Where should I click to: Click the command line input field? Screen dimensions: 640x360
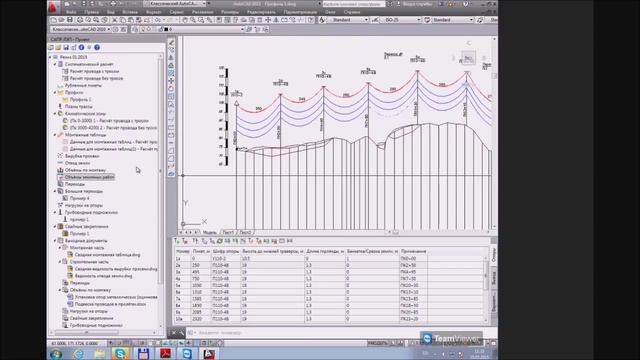pyautogui.click(x=302, y=333)
